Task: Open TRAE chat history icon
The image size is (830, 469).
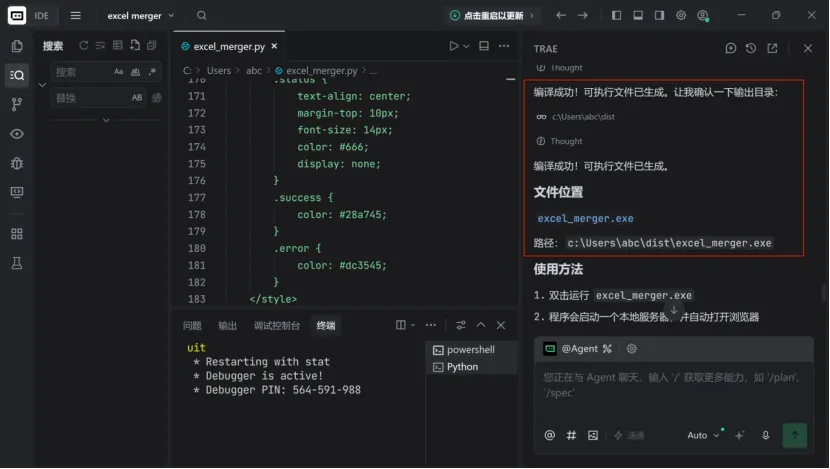Action: pyautogui.click(x=751, y=48)
